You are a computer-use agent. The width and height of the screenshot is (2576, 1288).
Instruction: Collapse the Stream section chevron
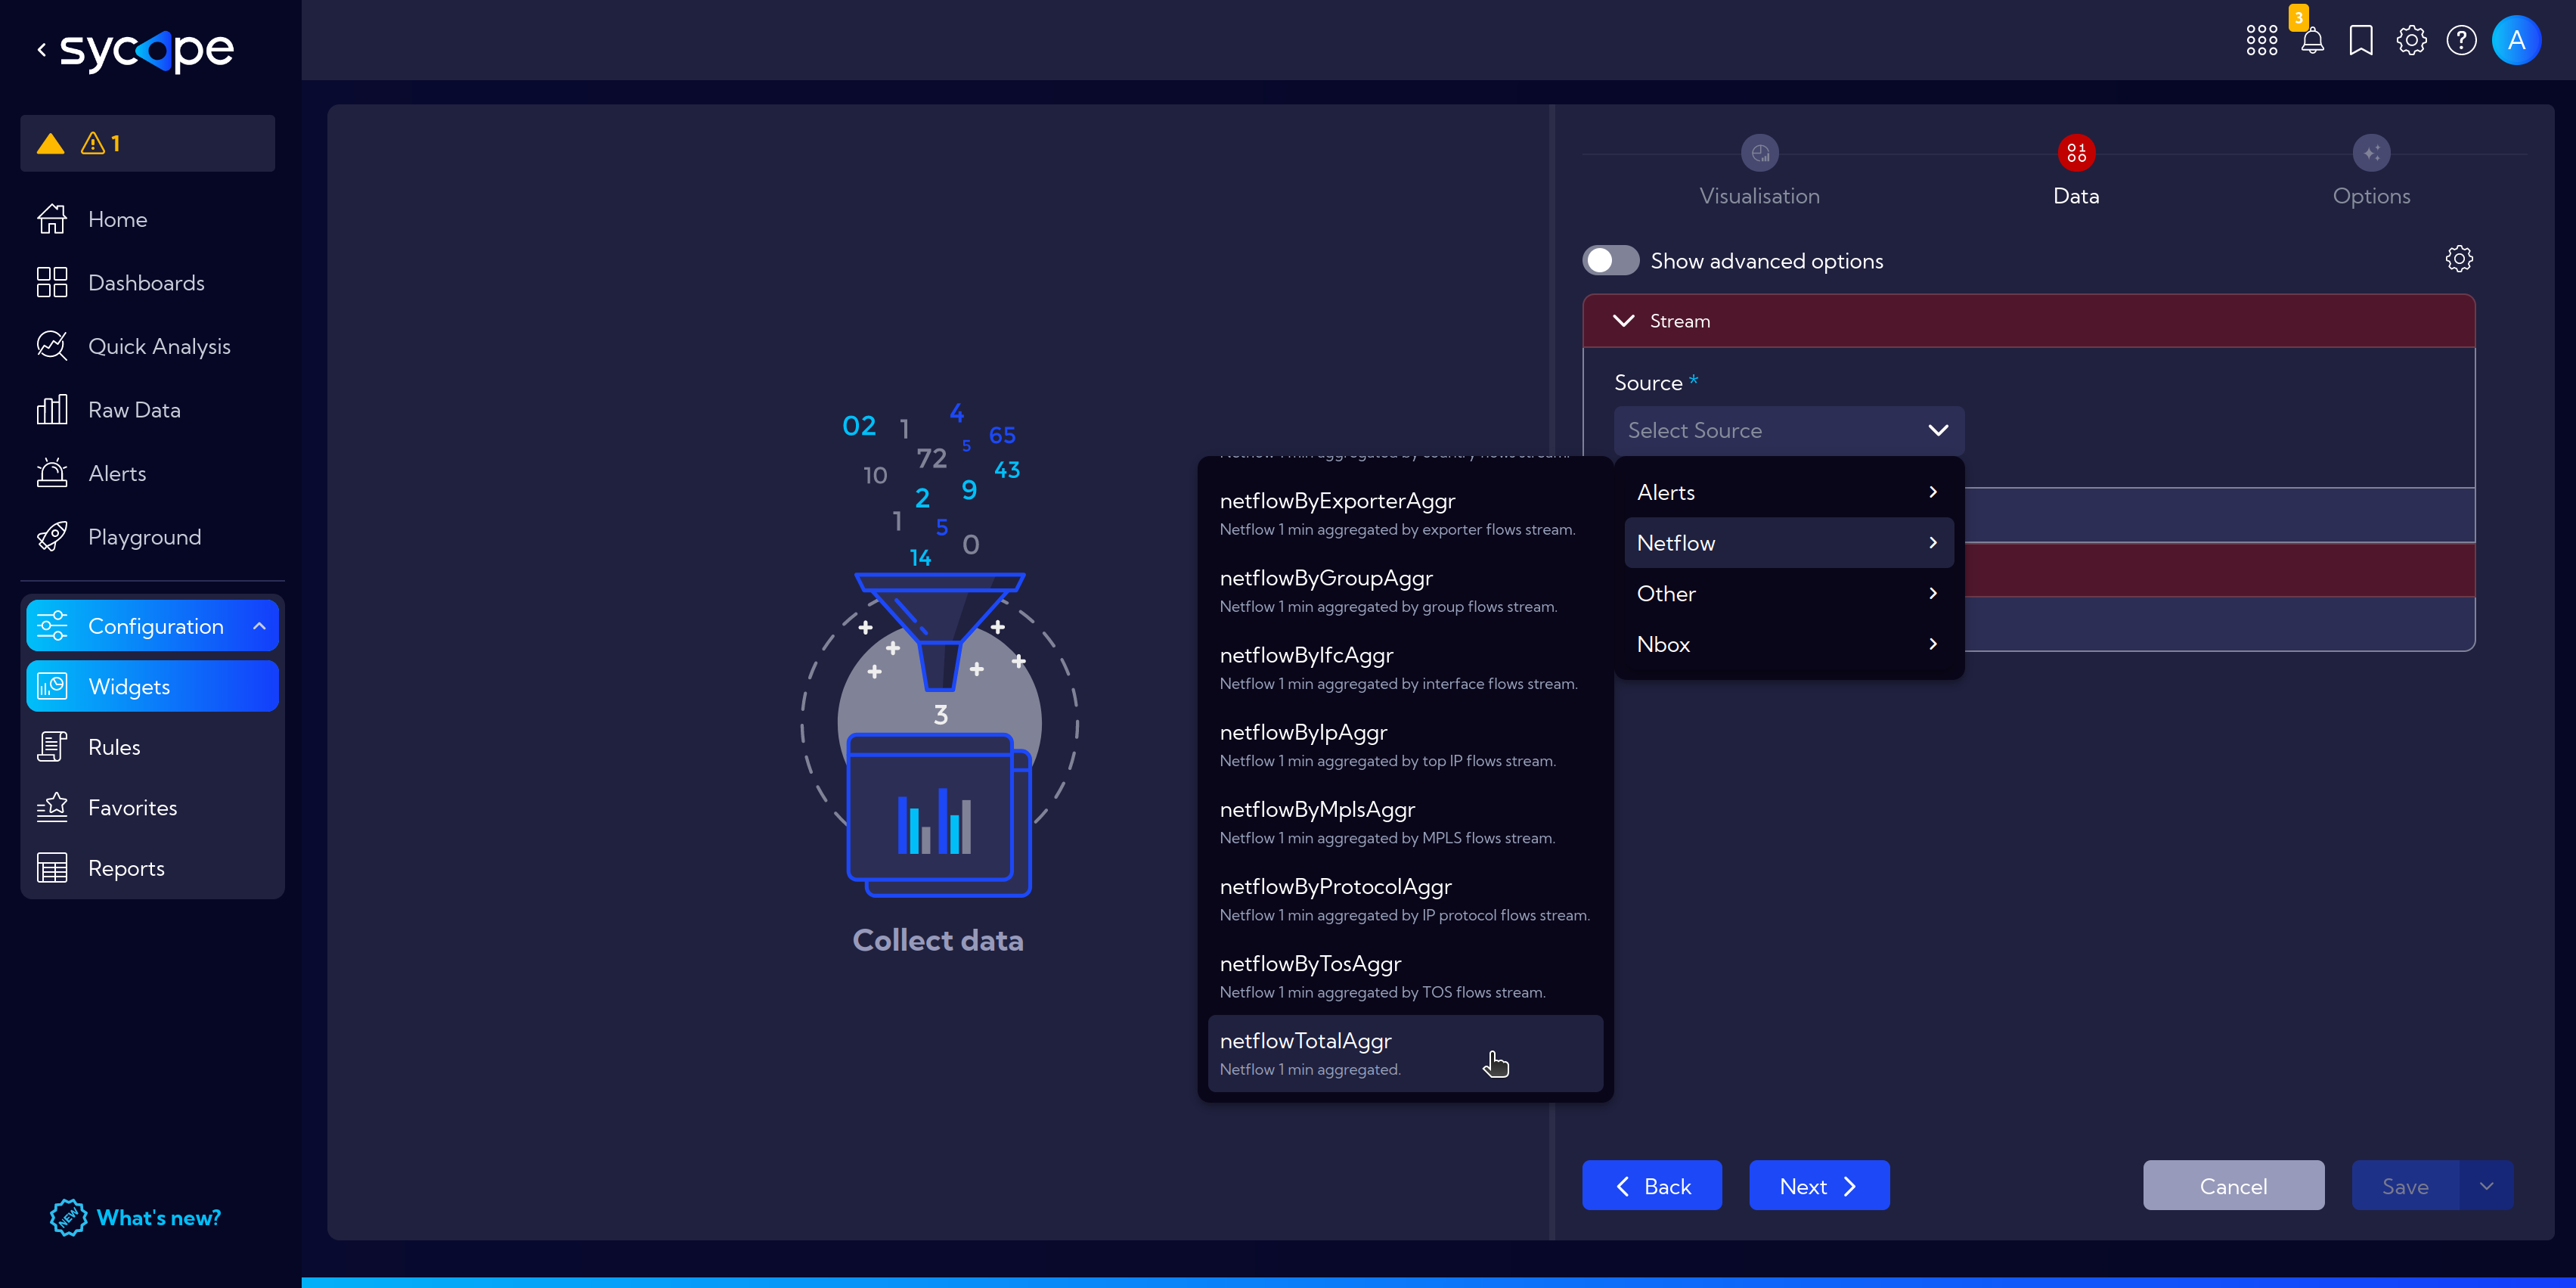point(1624,321)
